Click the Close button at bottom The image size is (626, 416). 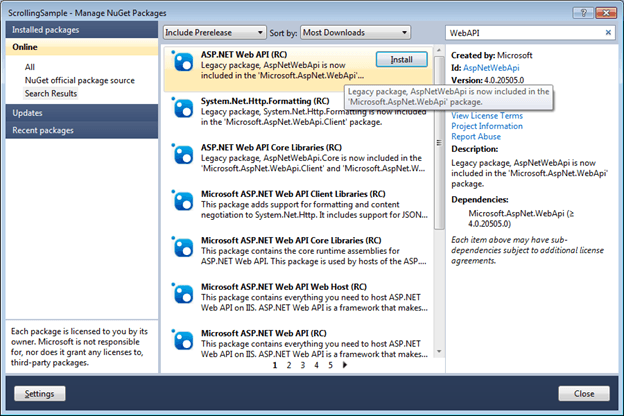pos(584,394)
